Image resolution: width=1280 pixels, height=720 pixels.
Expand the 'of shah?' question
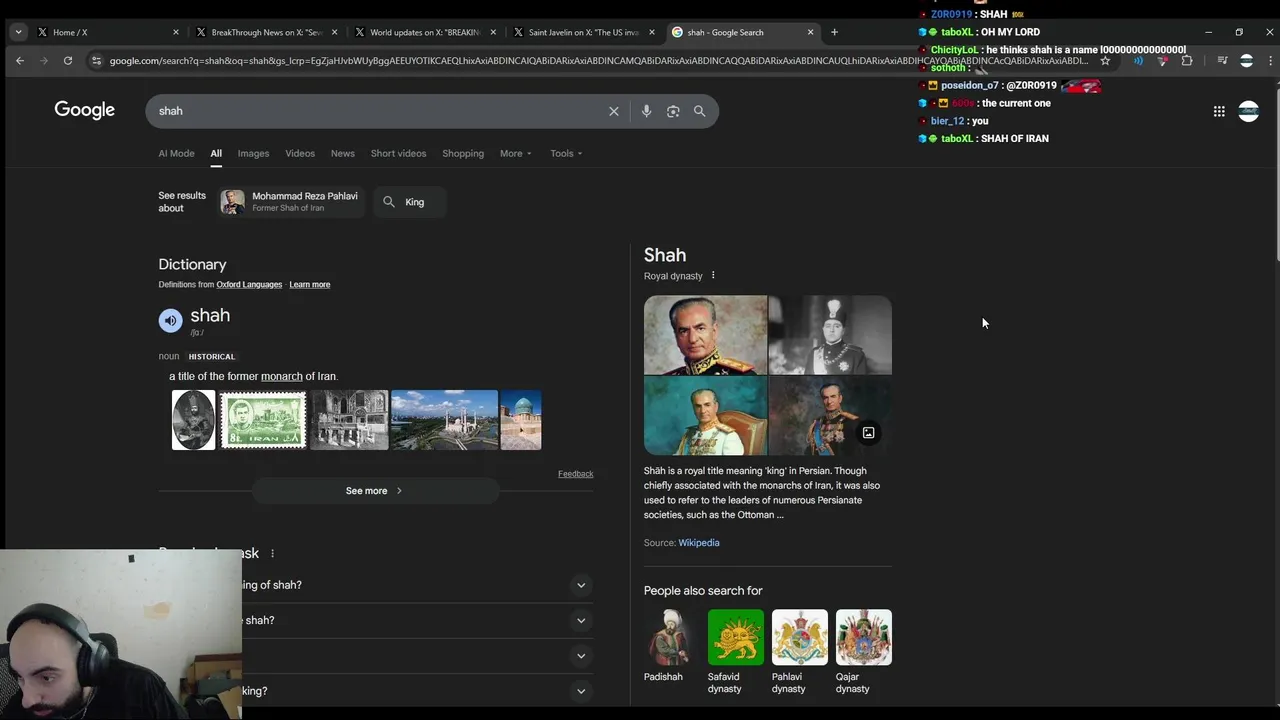pyautogui.click(x=581, y=585)
